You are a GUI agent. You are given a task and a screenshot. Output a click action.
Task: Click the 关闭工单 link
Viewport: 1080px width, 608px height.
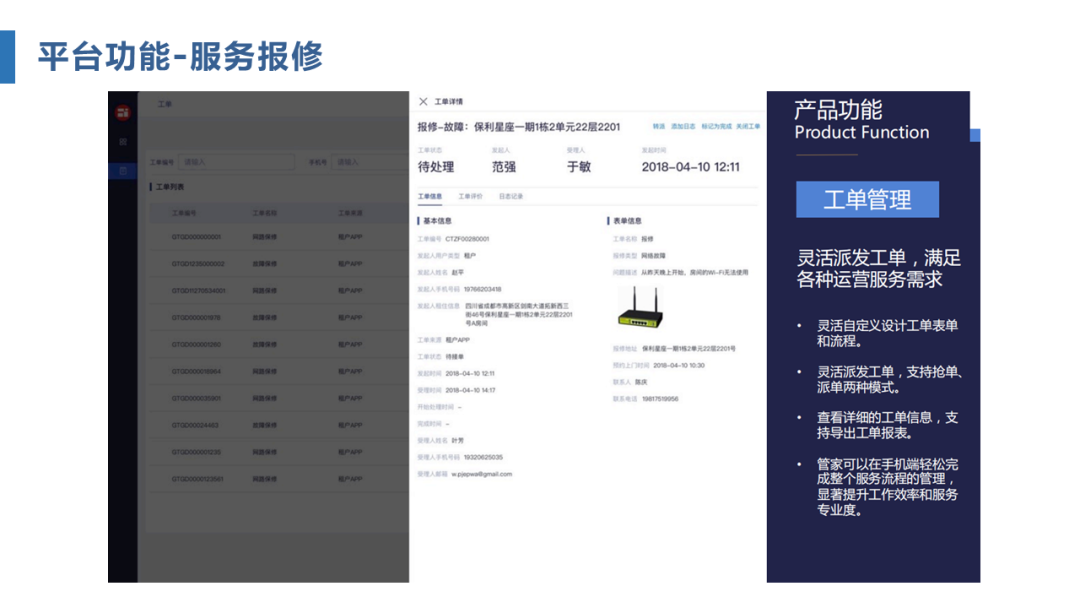click(x=748, y=127)
